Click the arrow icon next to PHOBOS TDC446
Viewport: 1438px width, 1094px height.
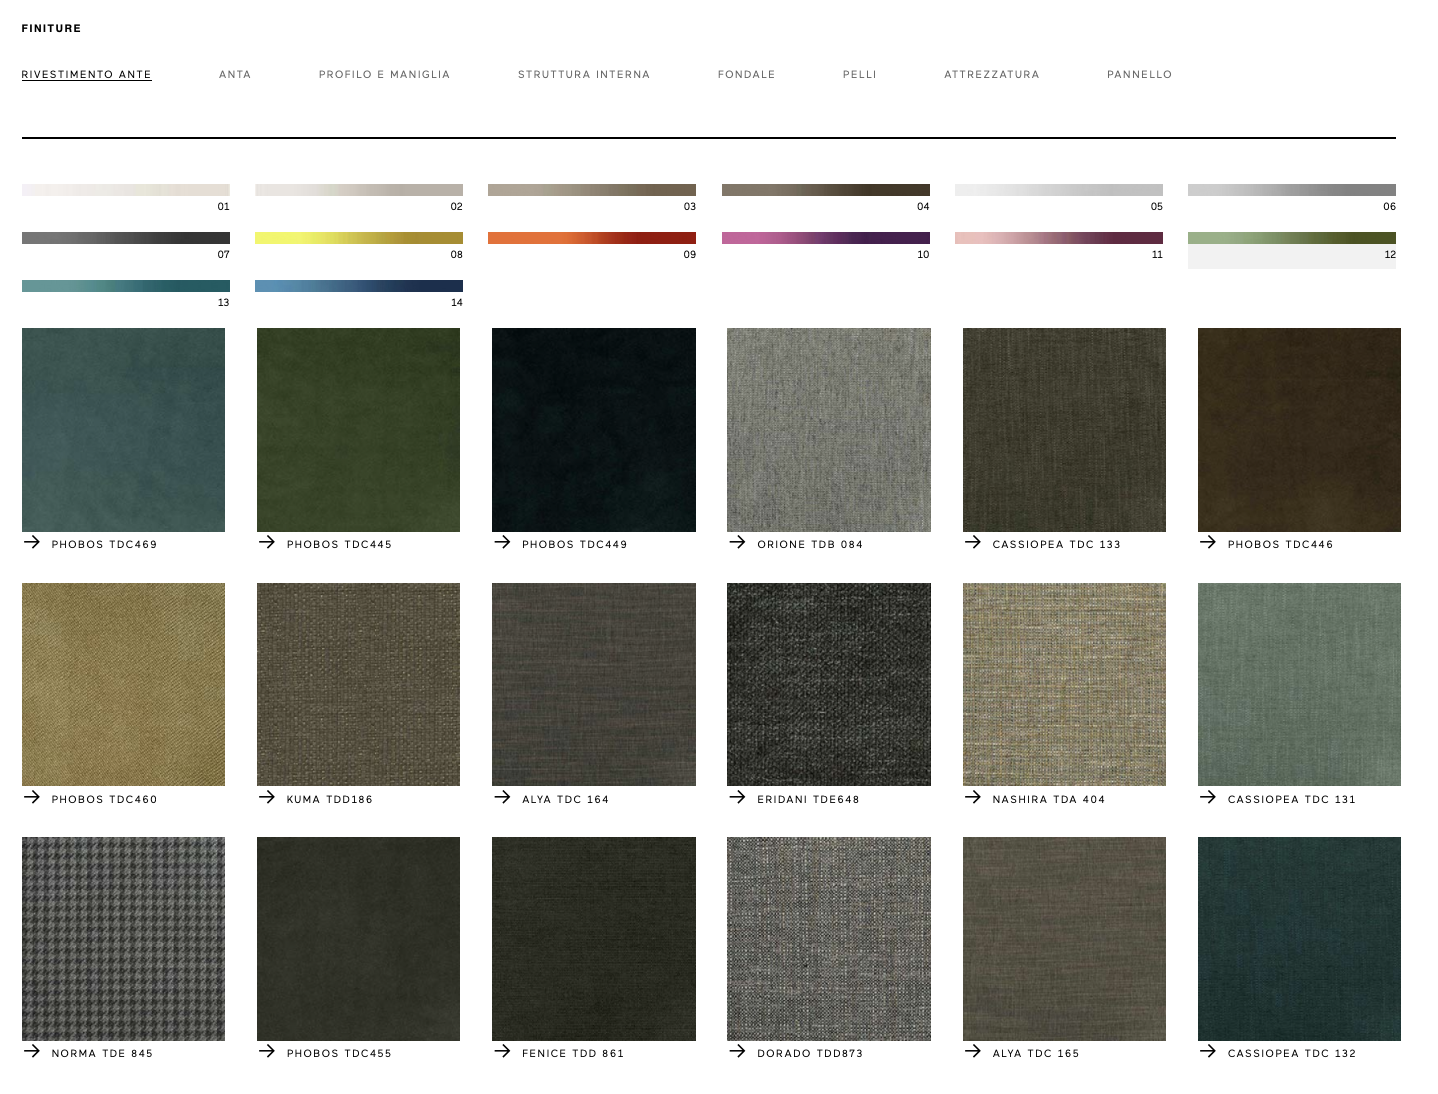pos(1208,542)
